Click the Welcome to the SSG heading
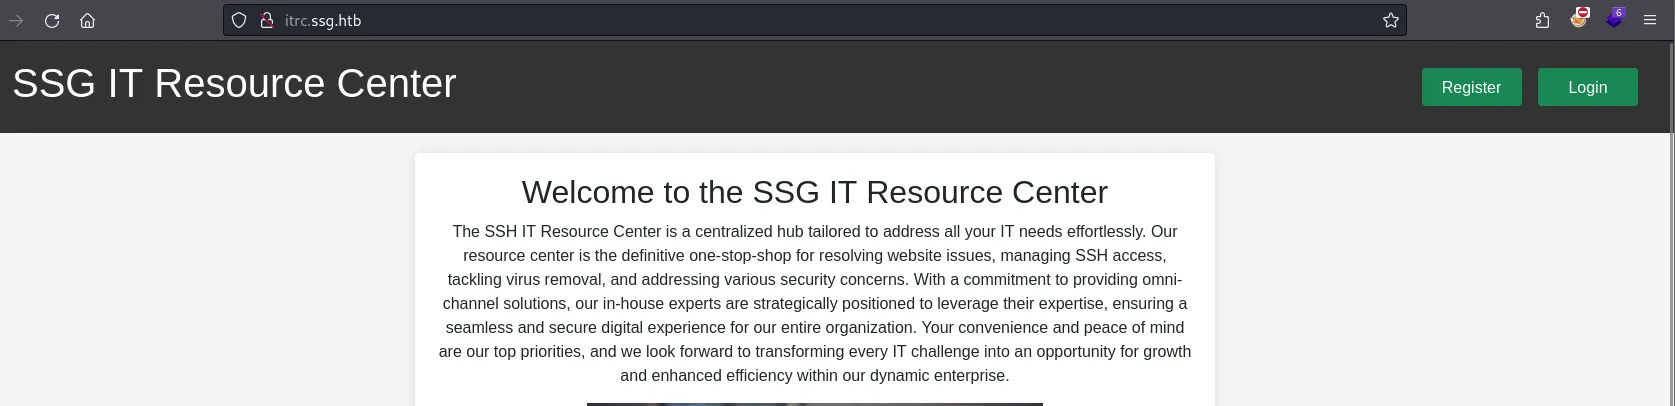 tap(814, 192)
